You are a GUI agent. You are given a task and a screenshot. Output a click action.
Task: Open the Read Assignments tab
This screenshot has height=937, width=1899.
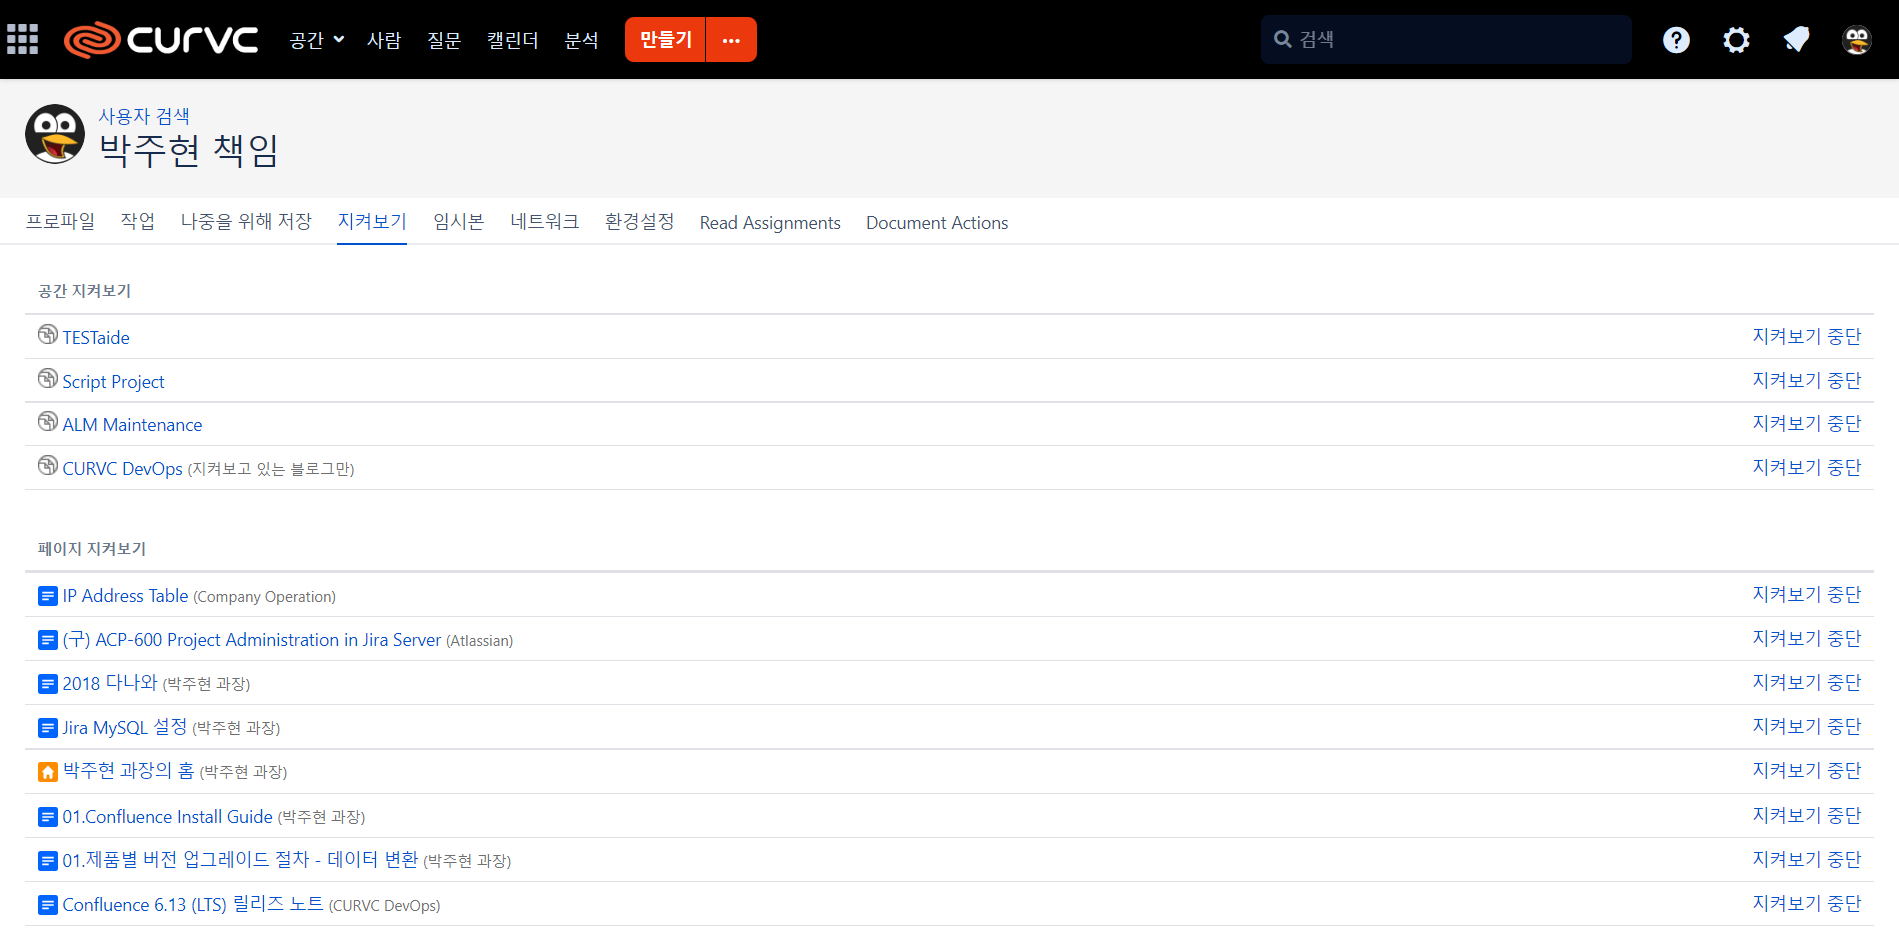[x=770, y=222]
